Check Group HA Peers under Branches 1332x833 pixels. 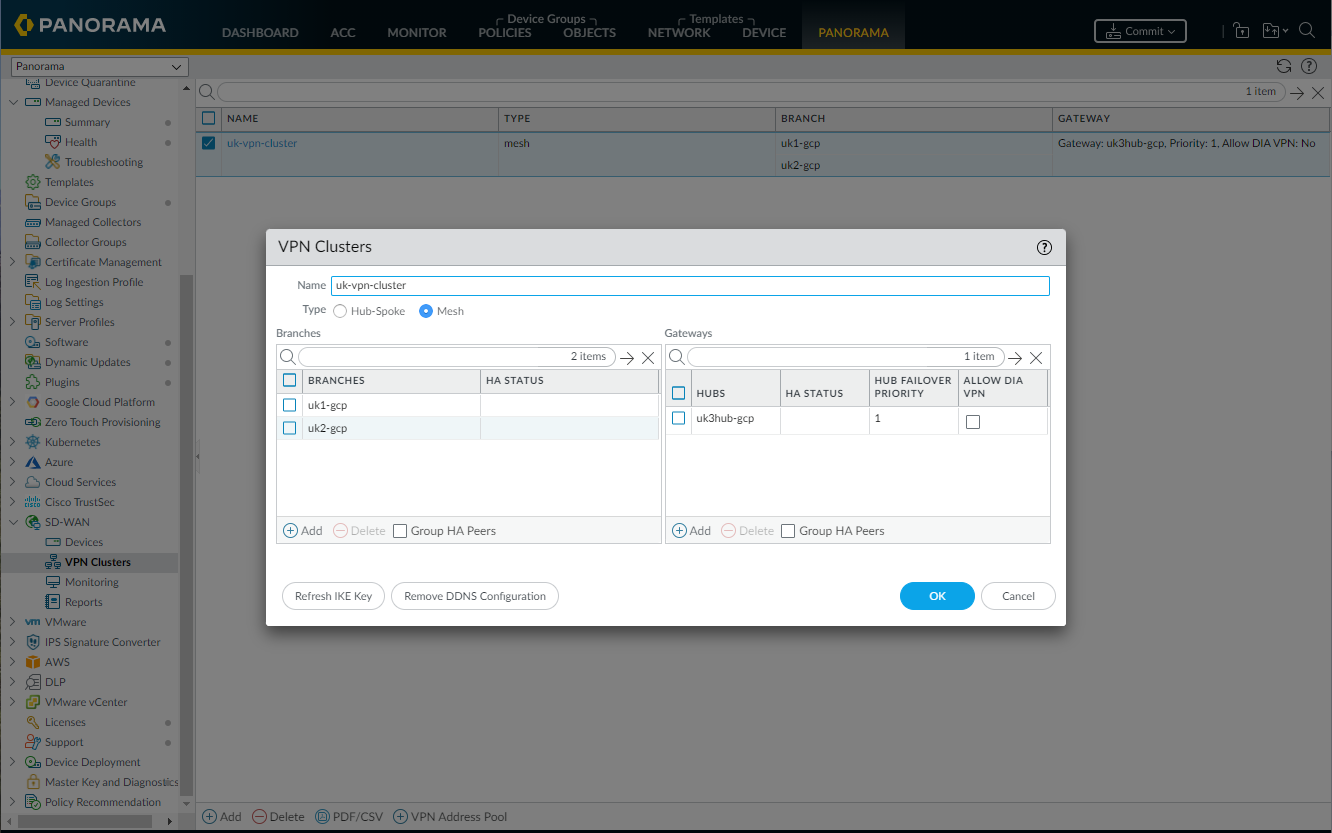400,531
